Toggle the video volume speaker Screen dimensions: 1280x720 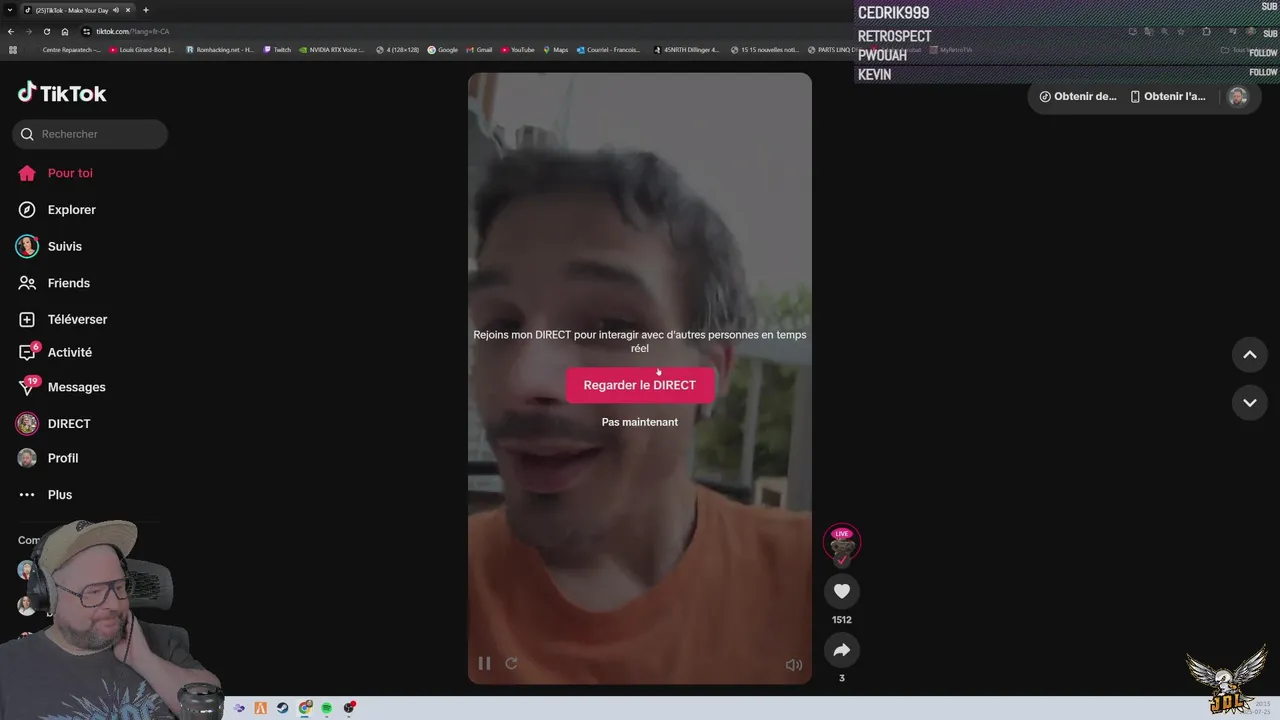pyautogui.click(x=794, y=664)
